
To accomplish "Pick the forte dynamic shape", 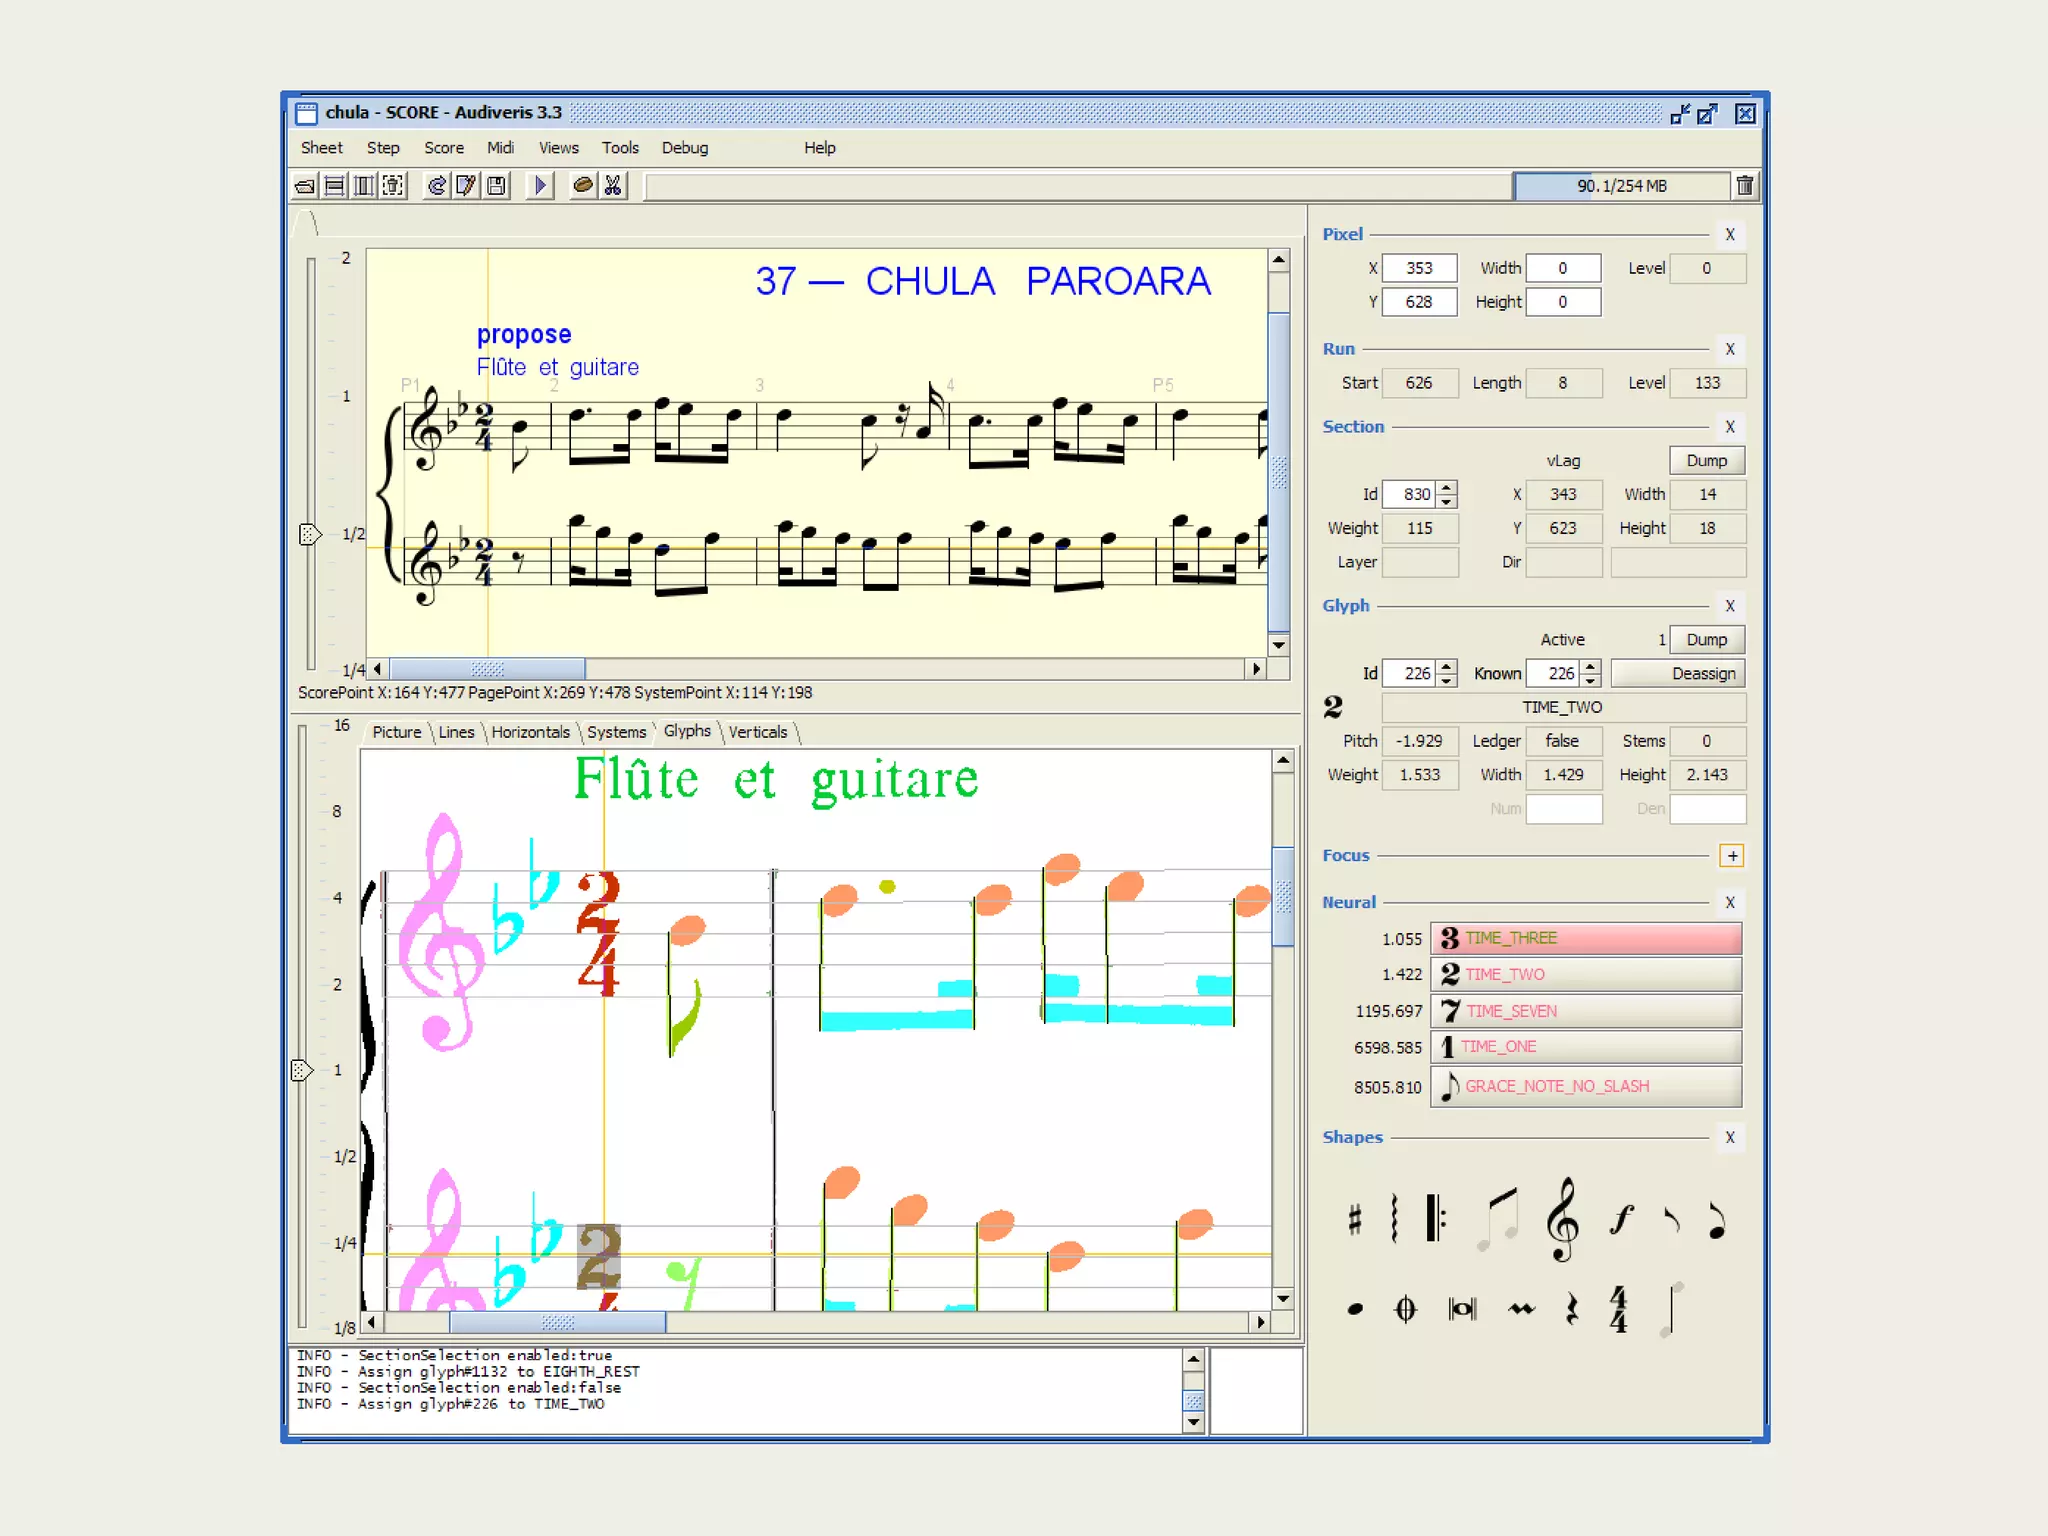I will click(1621, 1218).
